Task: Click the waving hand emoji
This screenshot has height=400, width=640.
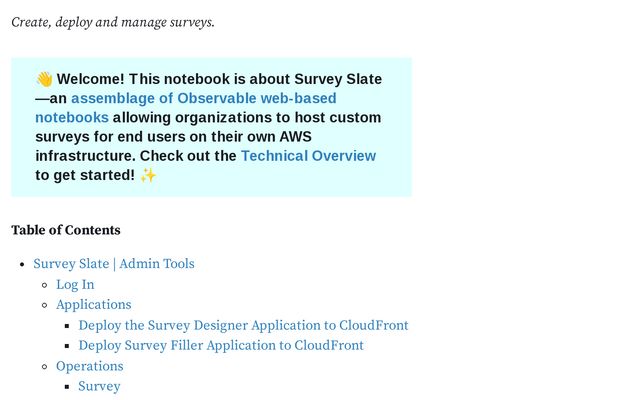Action: coord(44,80)
